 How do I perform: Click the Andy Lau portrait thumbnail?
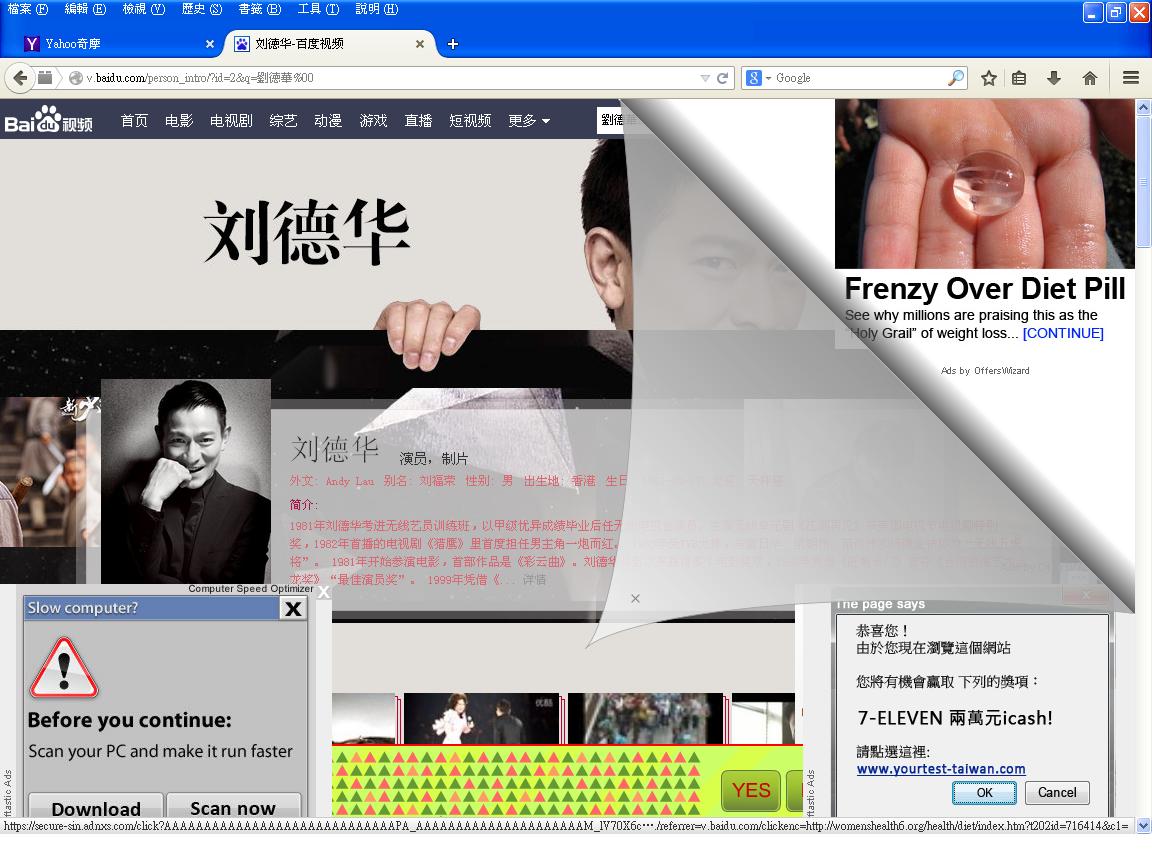186,481
